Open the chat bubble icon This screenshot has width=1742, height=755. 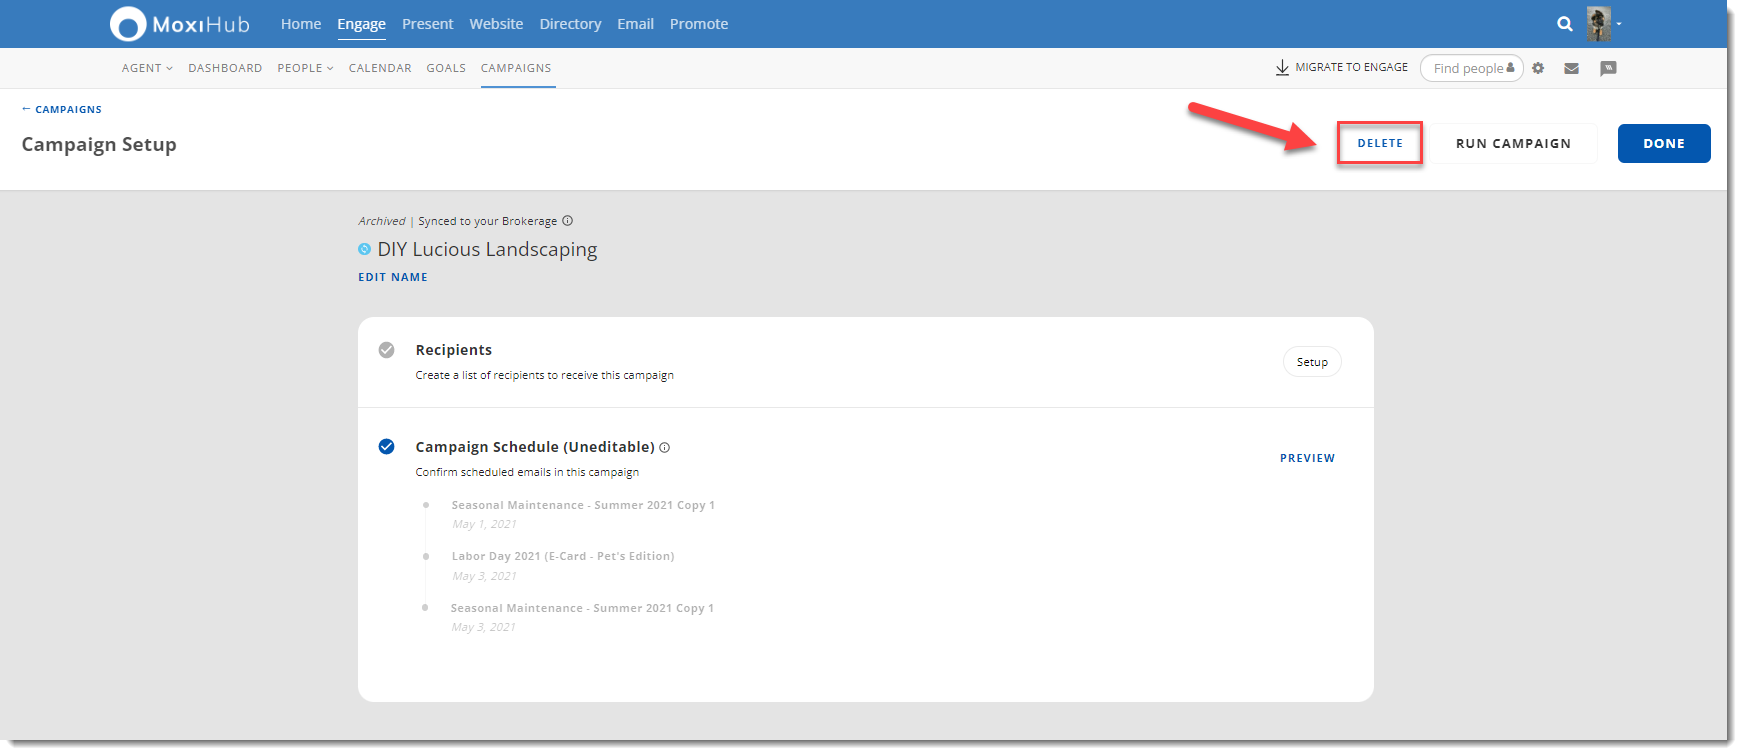click(x=1608, y=68)
